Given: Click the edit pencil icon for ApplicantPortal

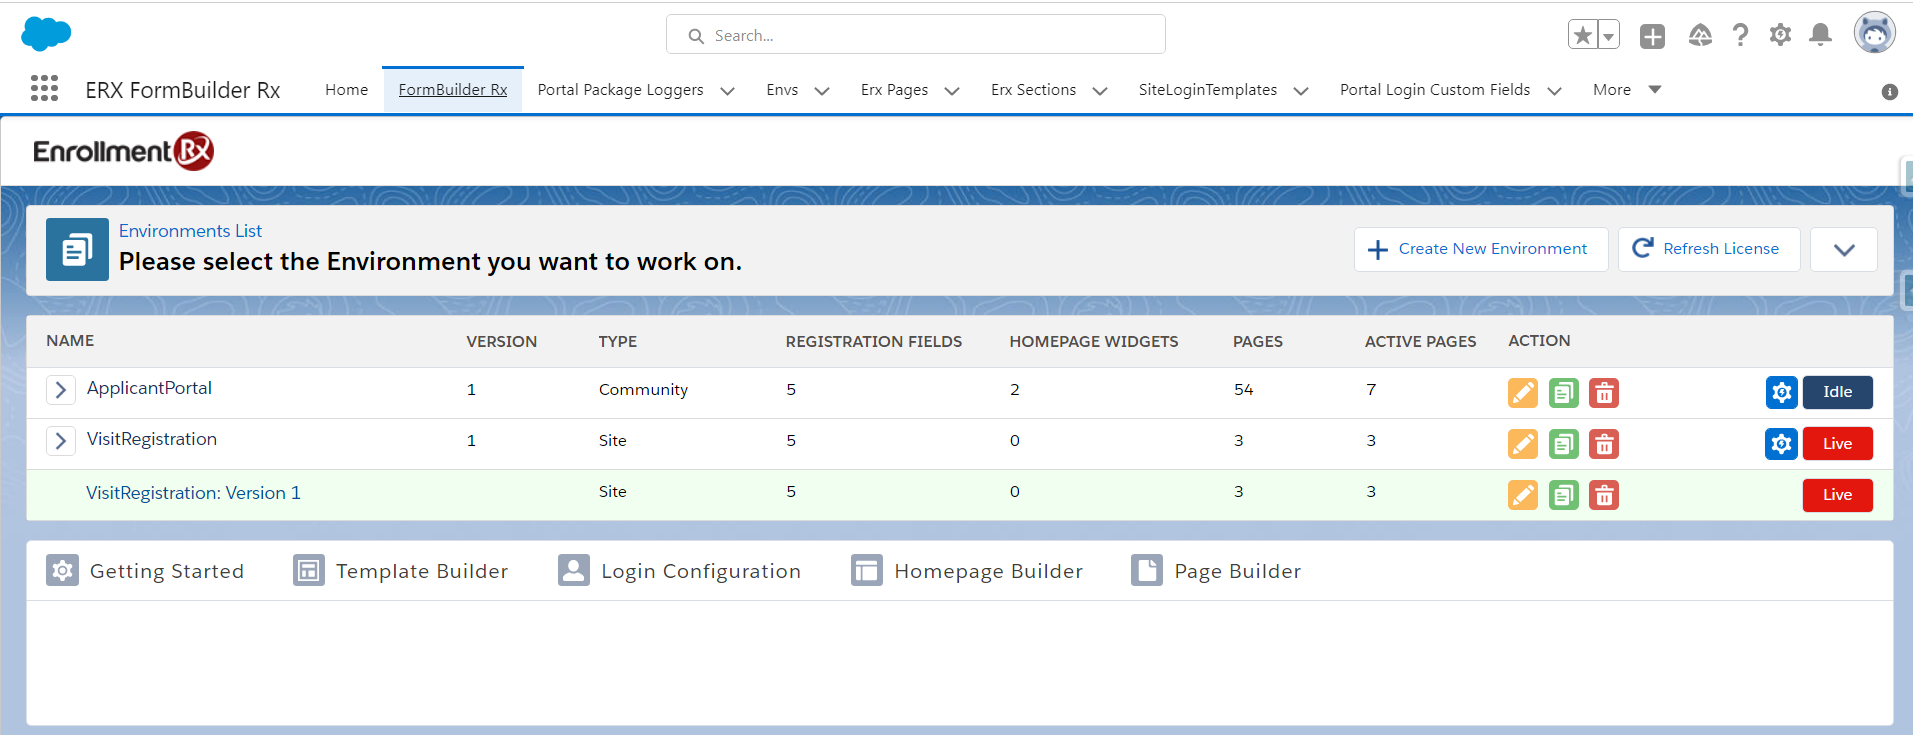Looking at the screenshot, I should [x=1522, y=393].
